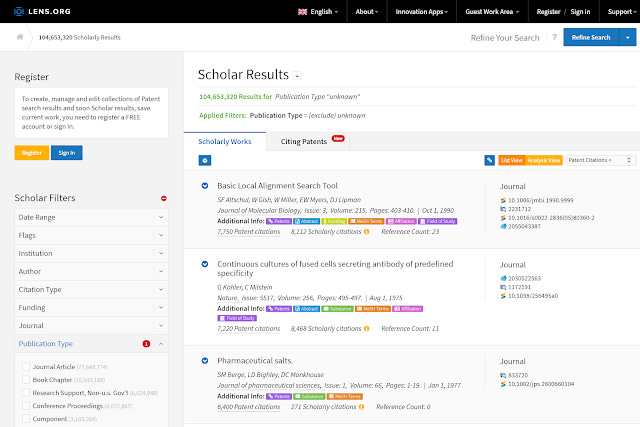Open the English language menu
This screenshot has height=427, width=640.
[318, 12]
